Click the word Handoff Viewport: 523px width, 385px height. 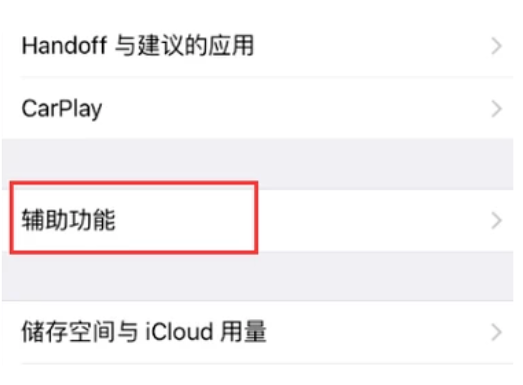click(64, 45)
